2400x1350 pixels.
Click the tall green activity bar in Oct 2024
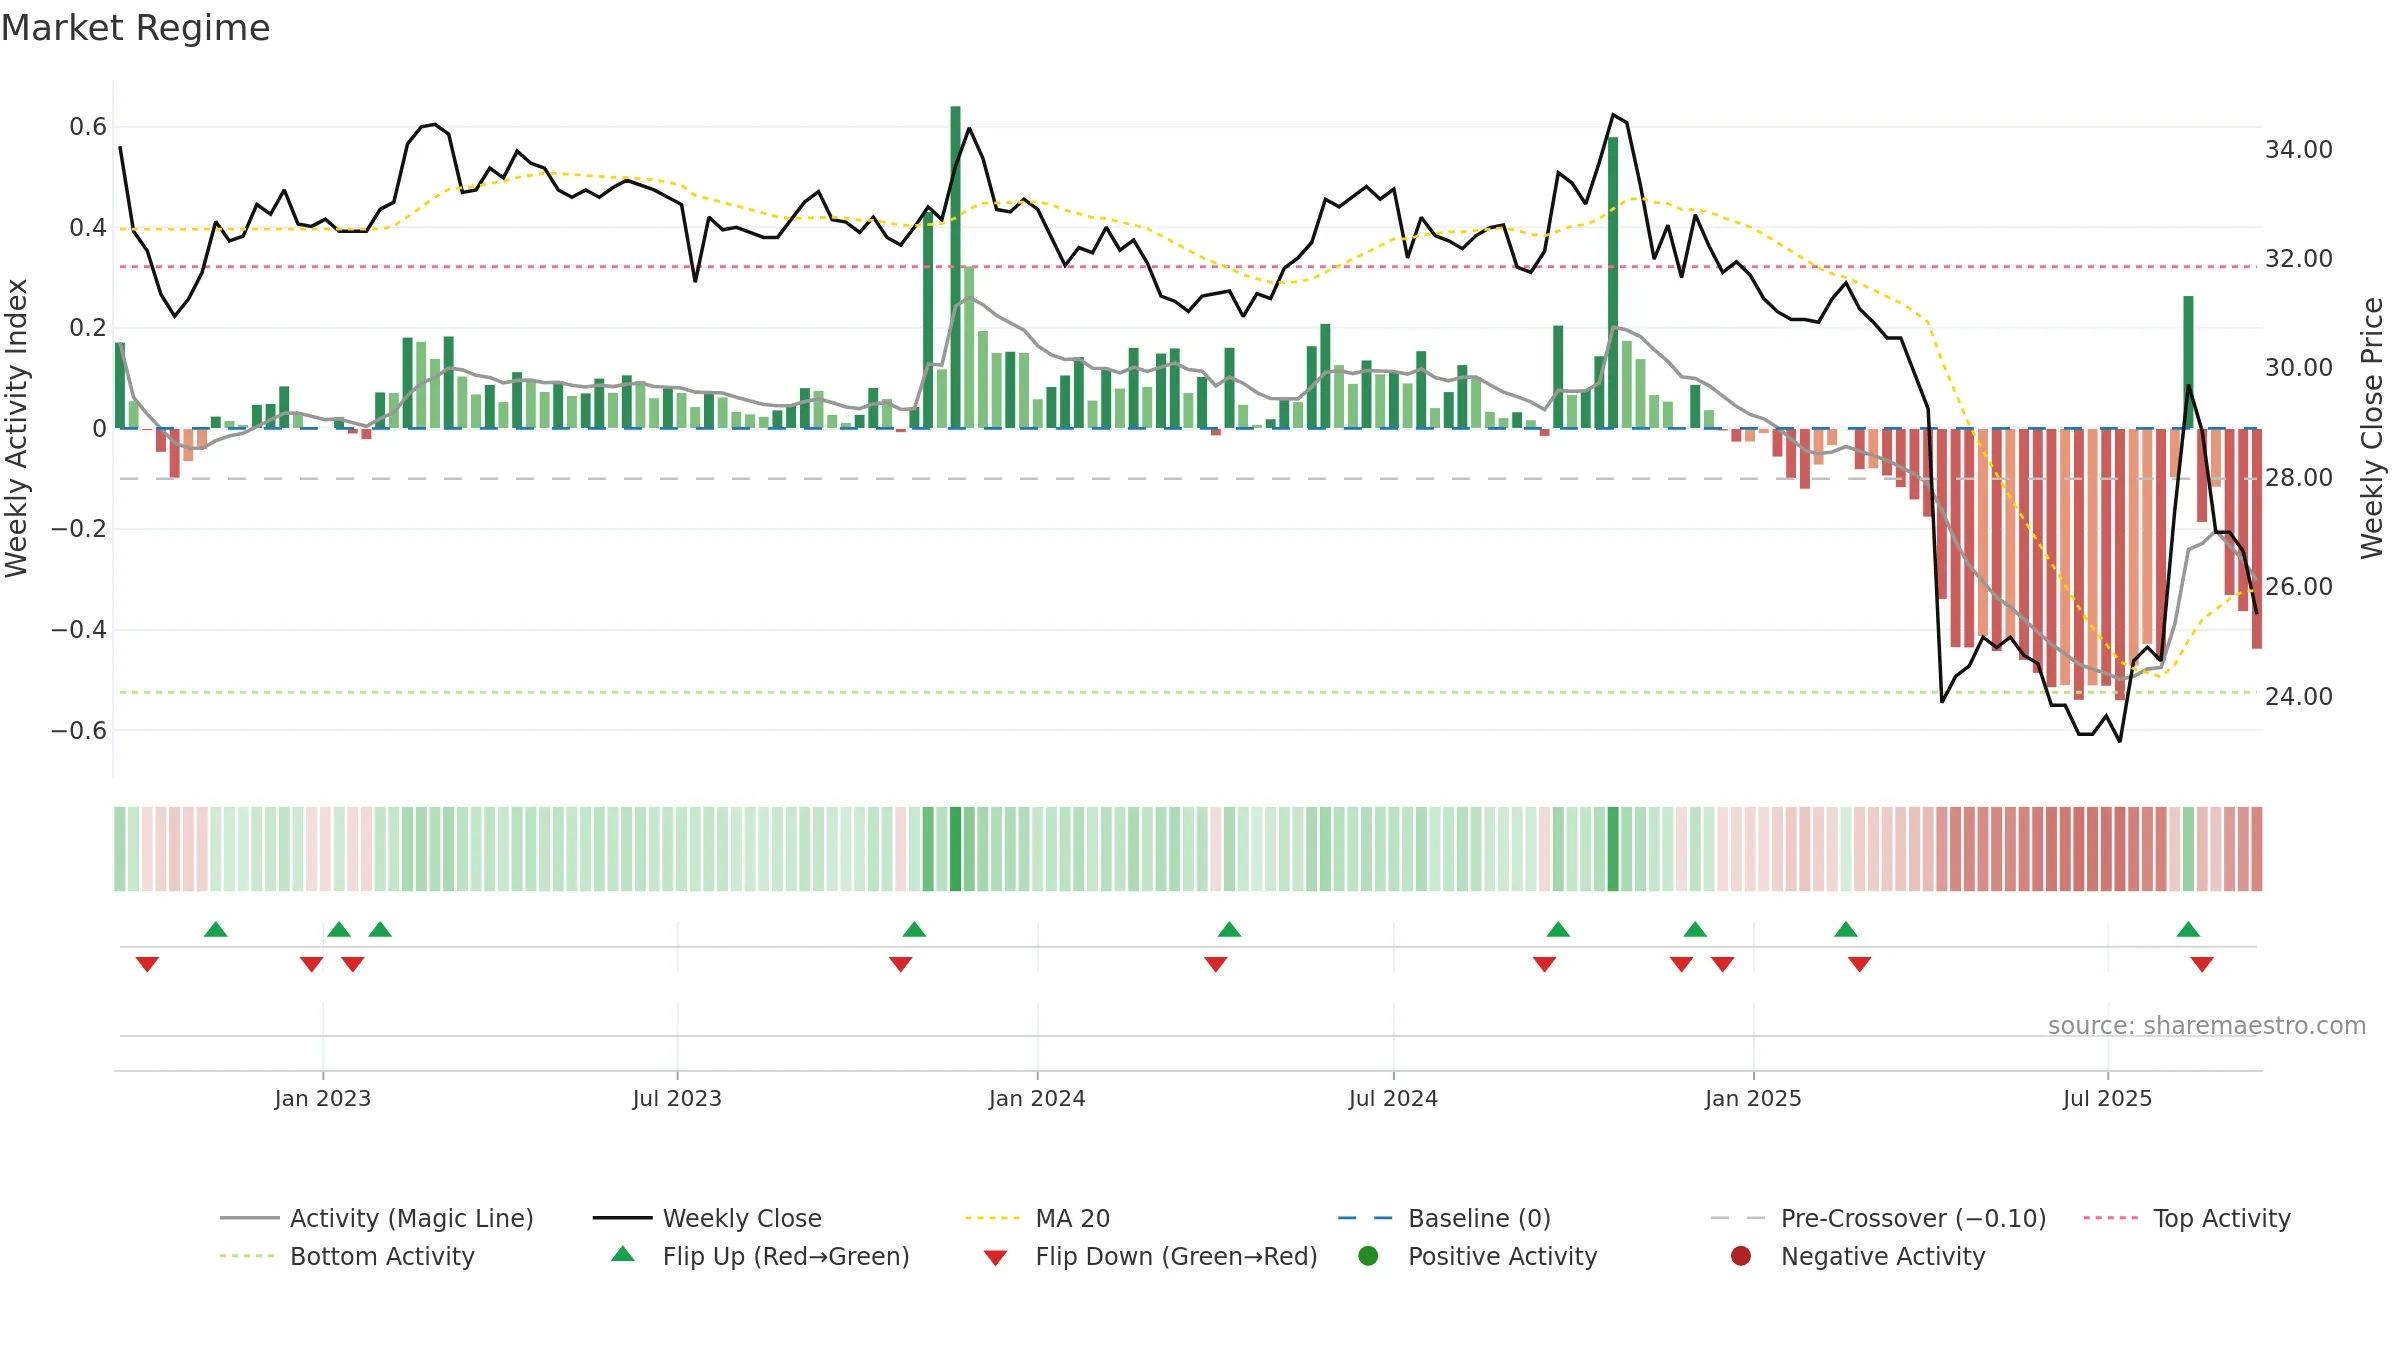click(x=1613, y=283)
